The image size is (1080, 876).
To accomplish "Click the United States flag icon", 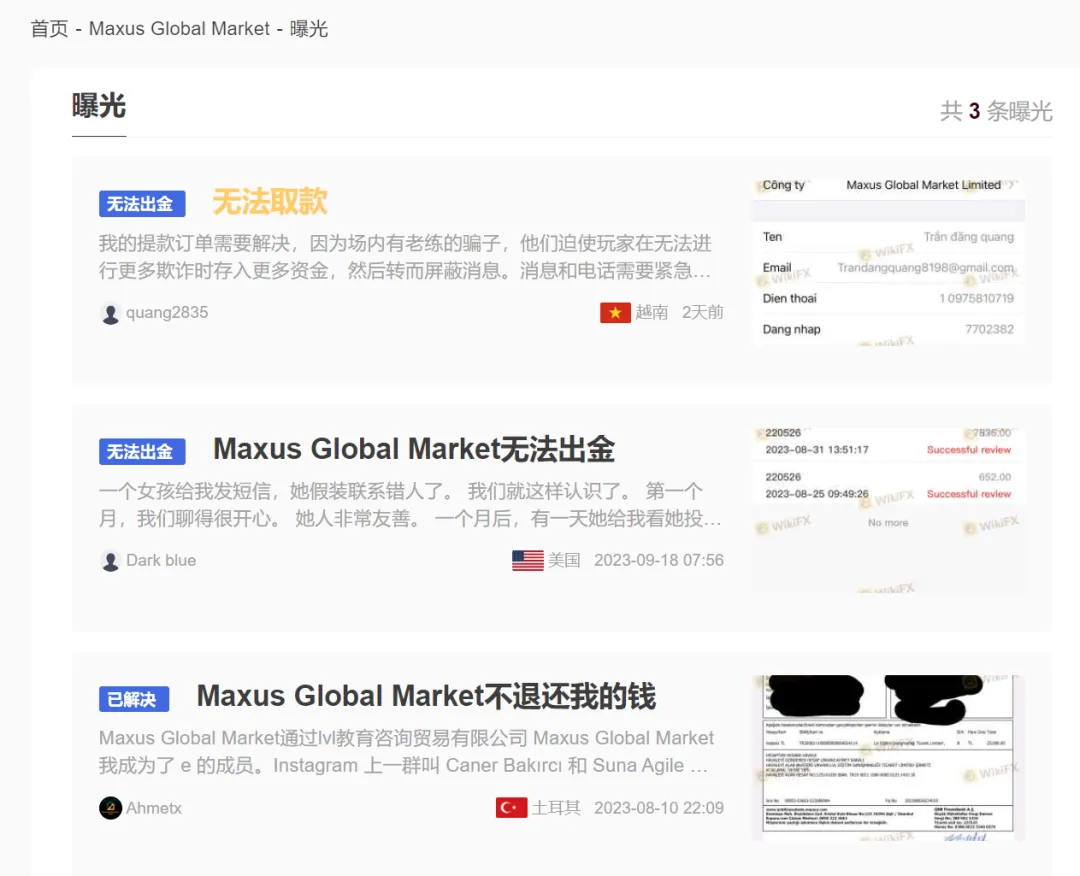I will [528, 561].
